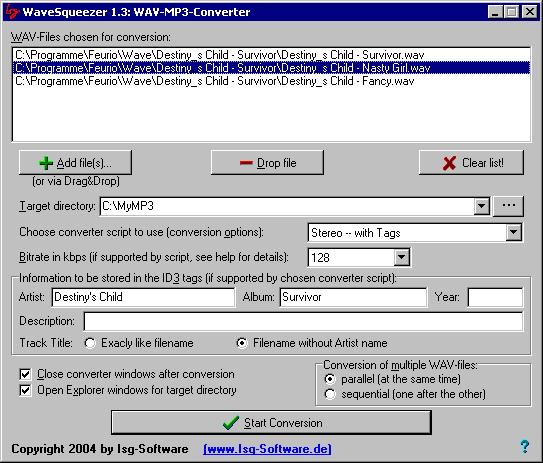Viewport: 543px width, 463px height.
Task: Click the Target directory field C:\MyMP3
Action: (x=287, y=206)
